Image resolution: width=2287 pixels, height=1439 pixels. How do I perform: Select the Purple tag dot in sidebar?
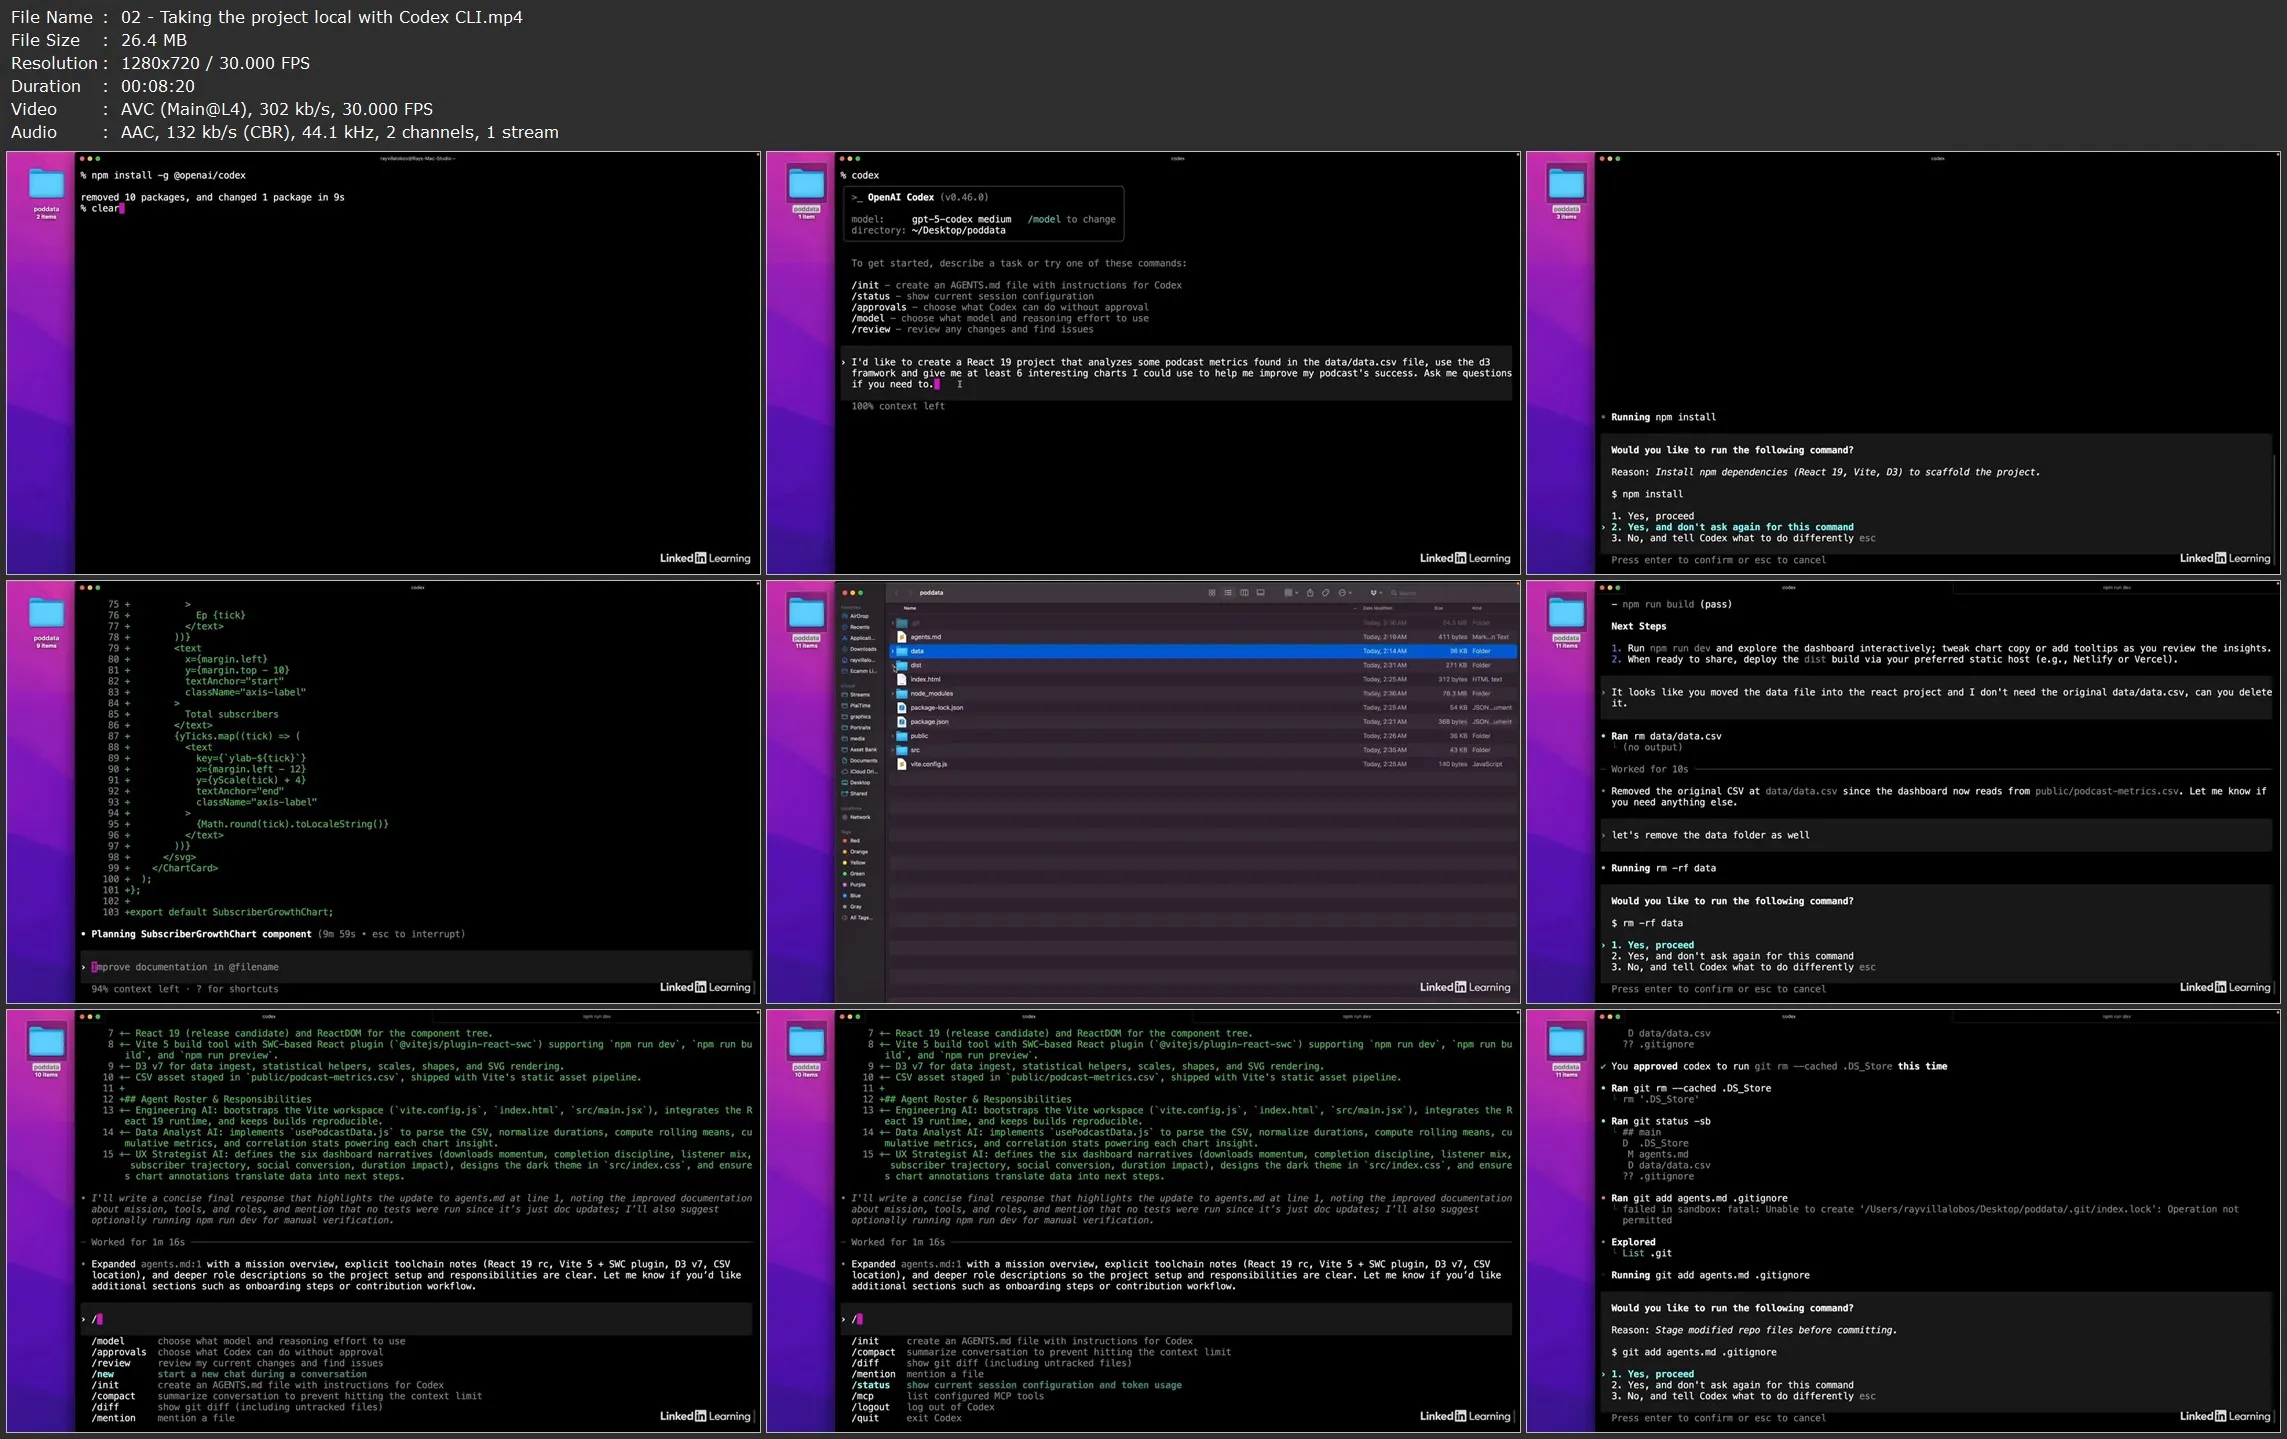click(845, 885)
